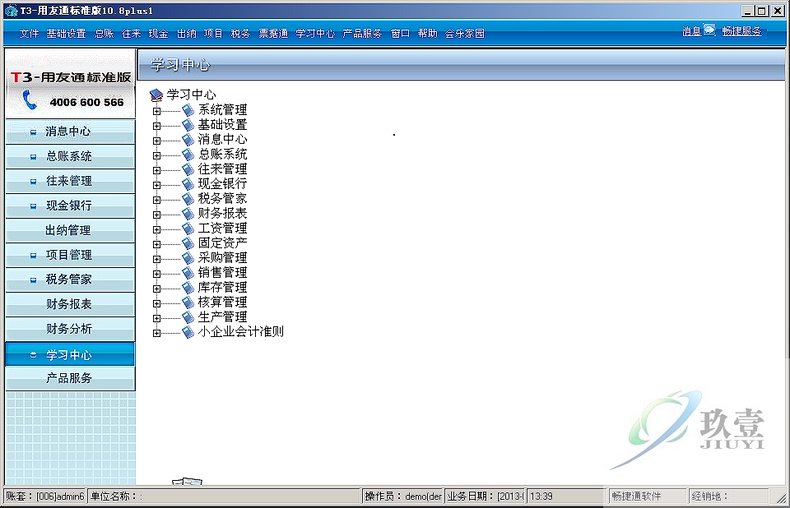Expand the 工资管理 tree node

point(157,229)
